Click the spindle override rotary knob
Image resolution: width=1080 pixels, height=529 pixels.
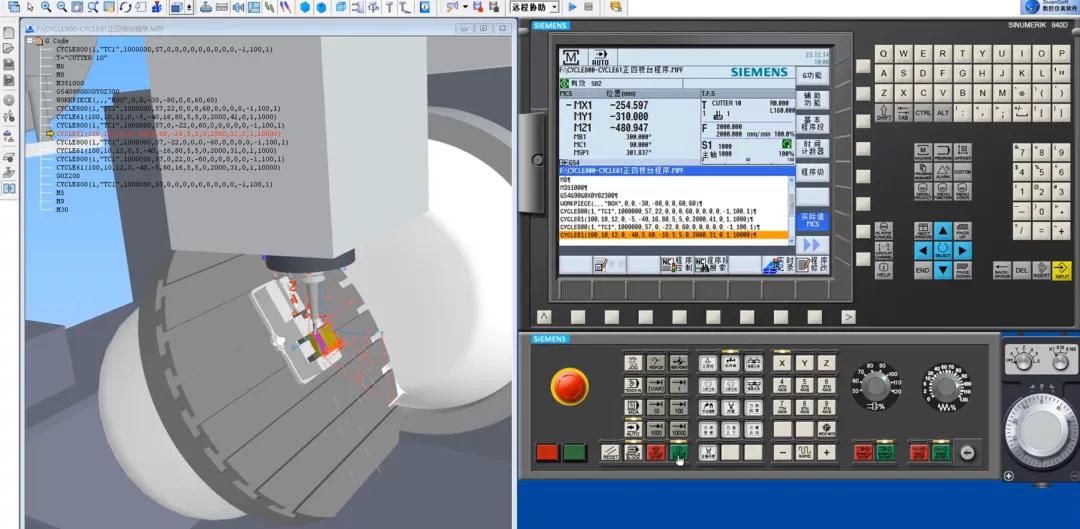[x=875, y=386]
